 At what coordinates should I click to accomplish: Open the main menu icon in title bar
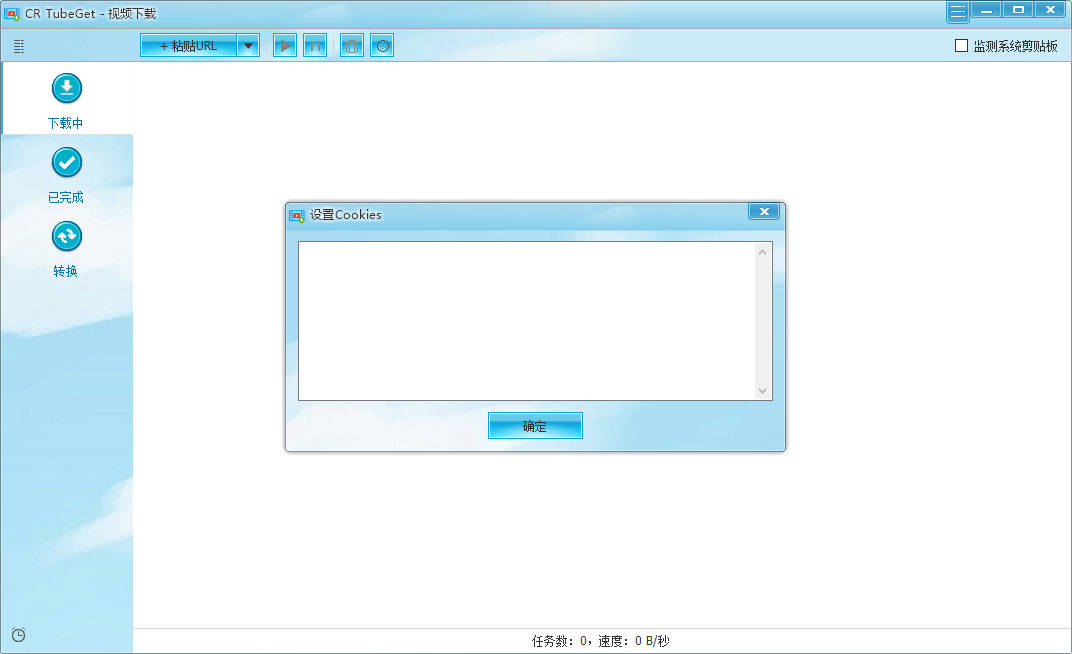coord(957,12)
